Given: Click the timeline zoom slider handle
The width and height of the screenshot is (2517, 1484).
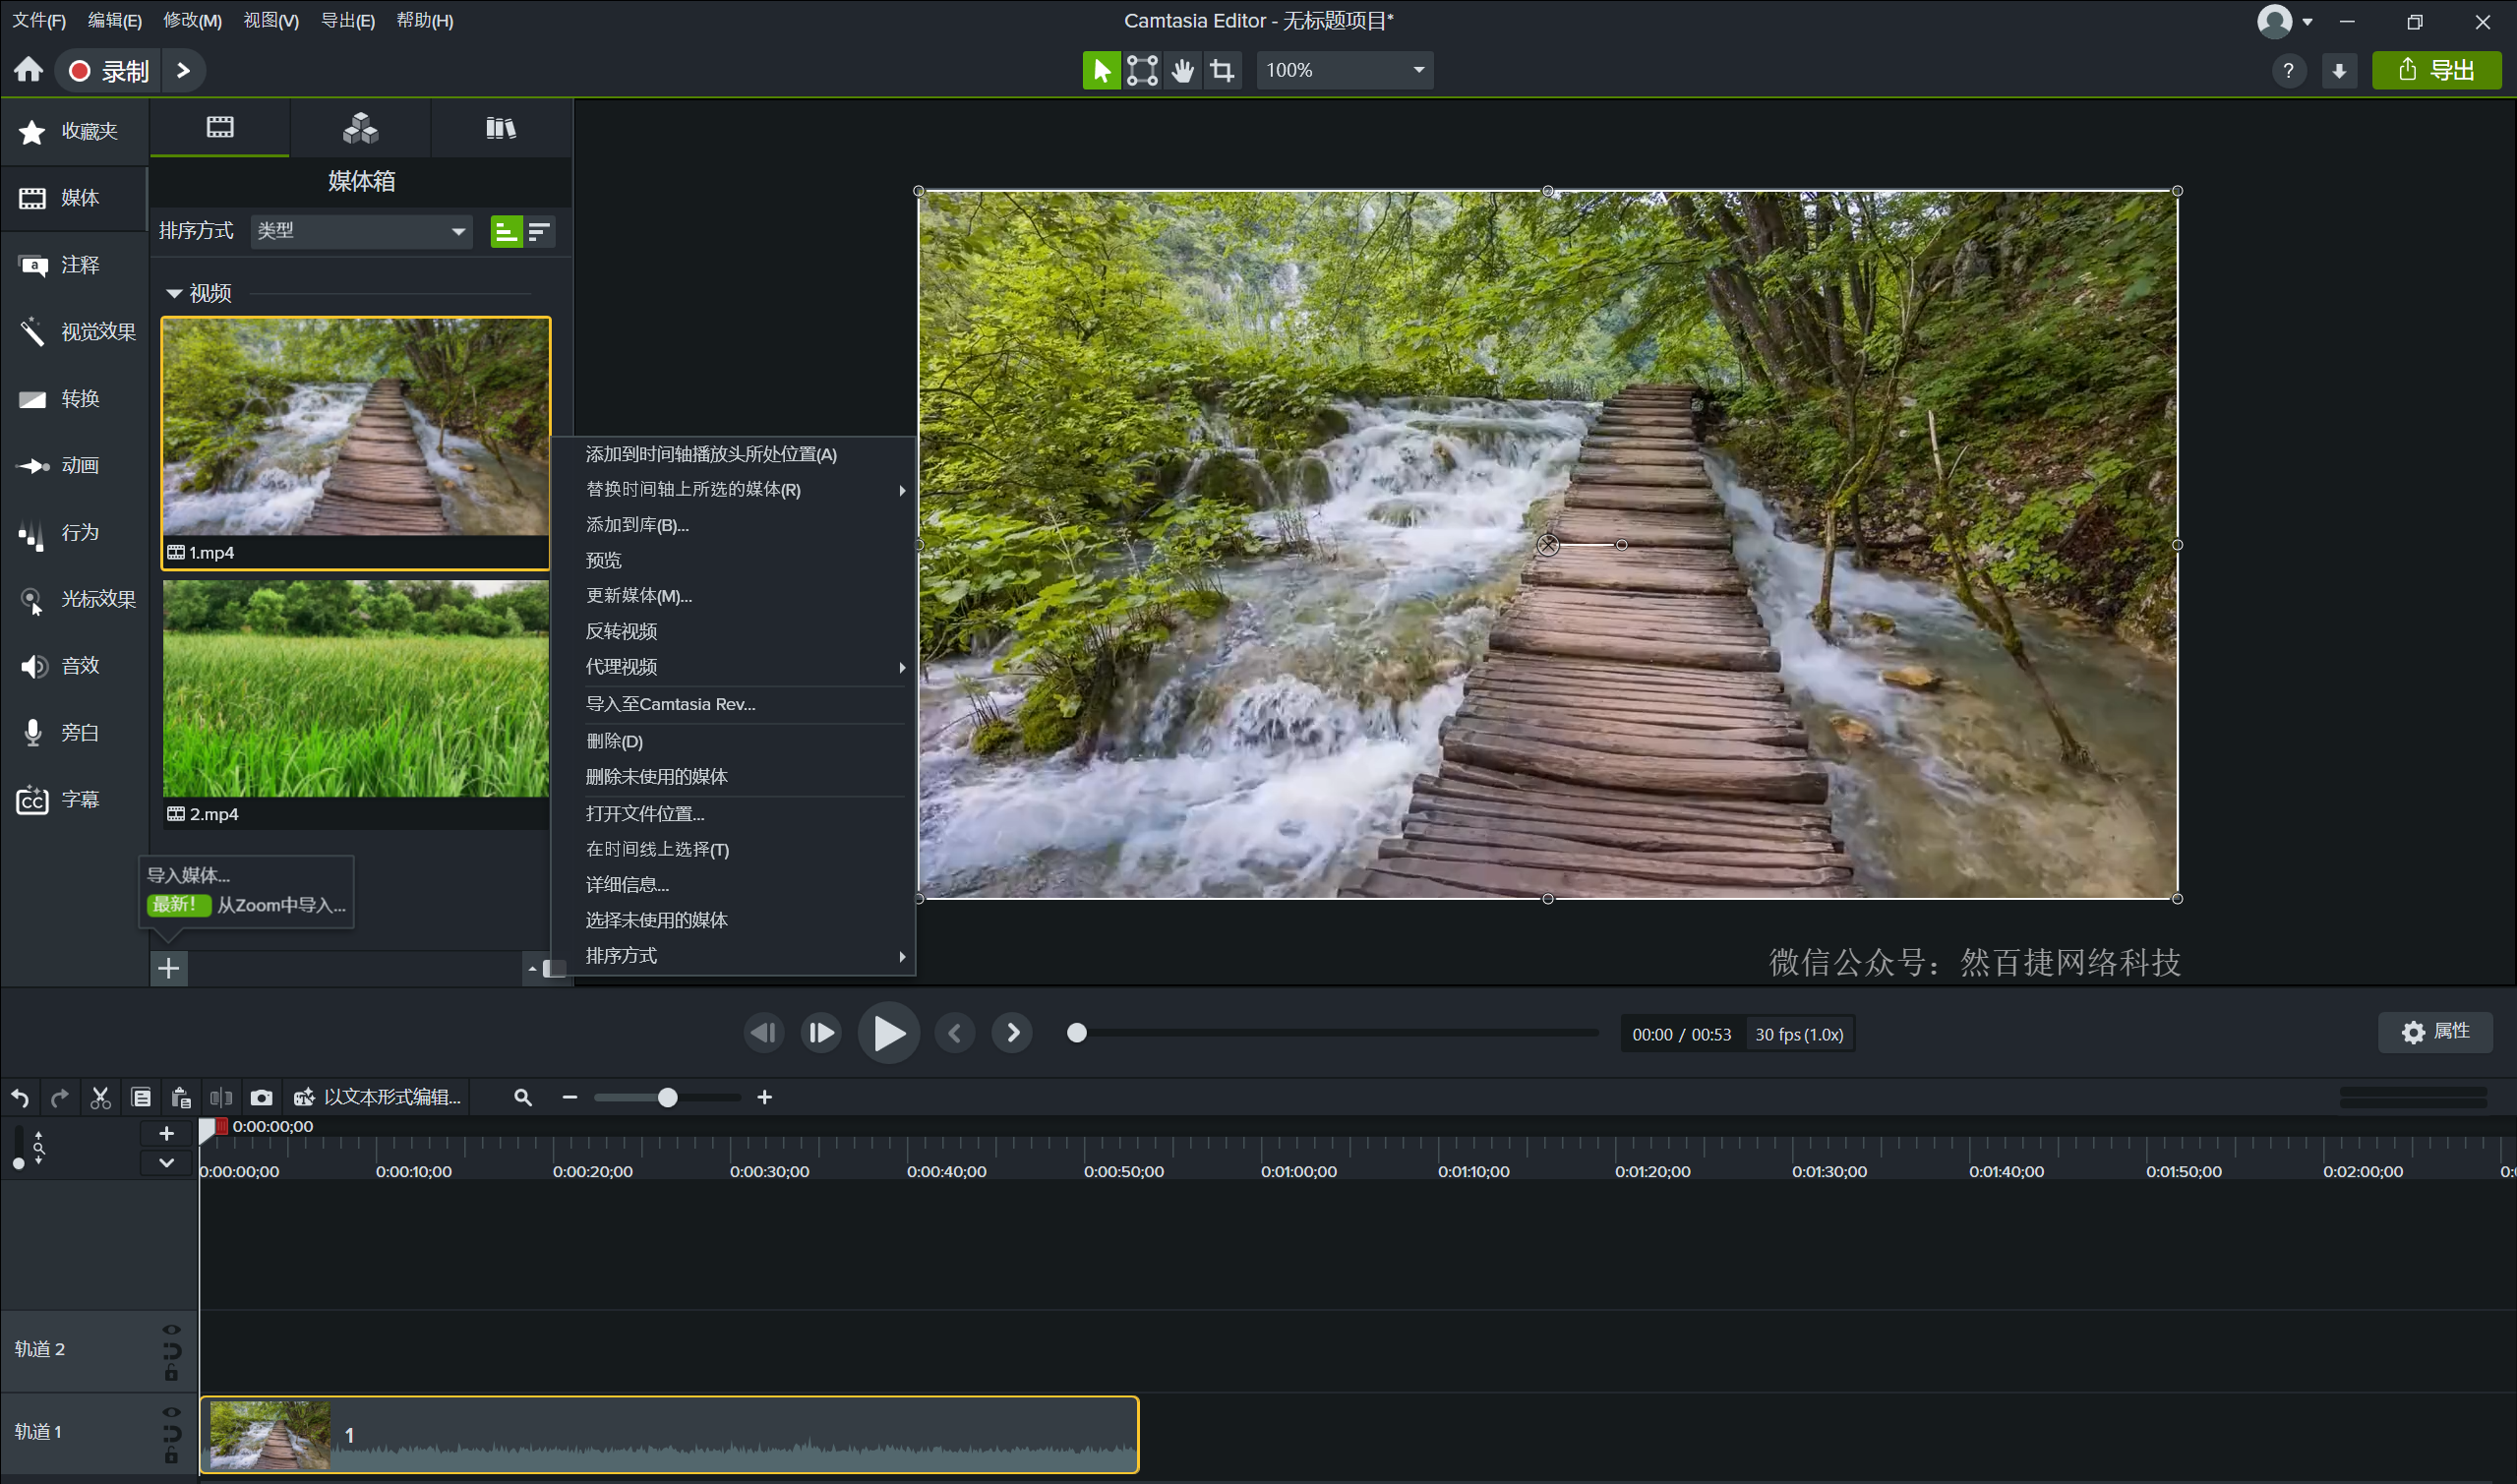Looking at the screenshot, I should point(667,1097).
